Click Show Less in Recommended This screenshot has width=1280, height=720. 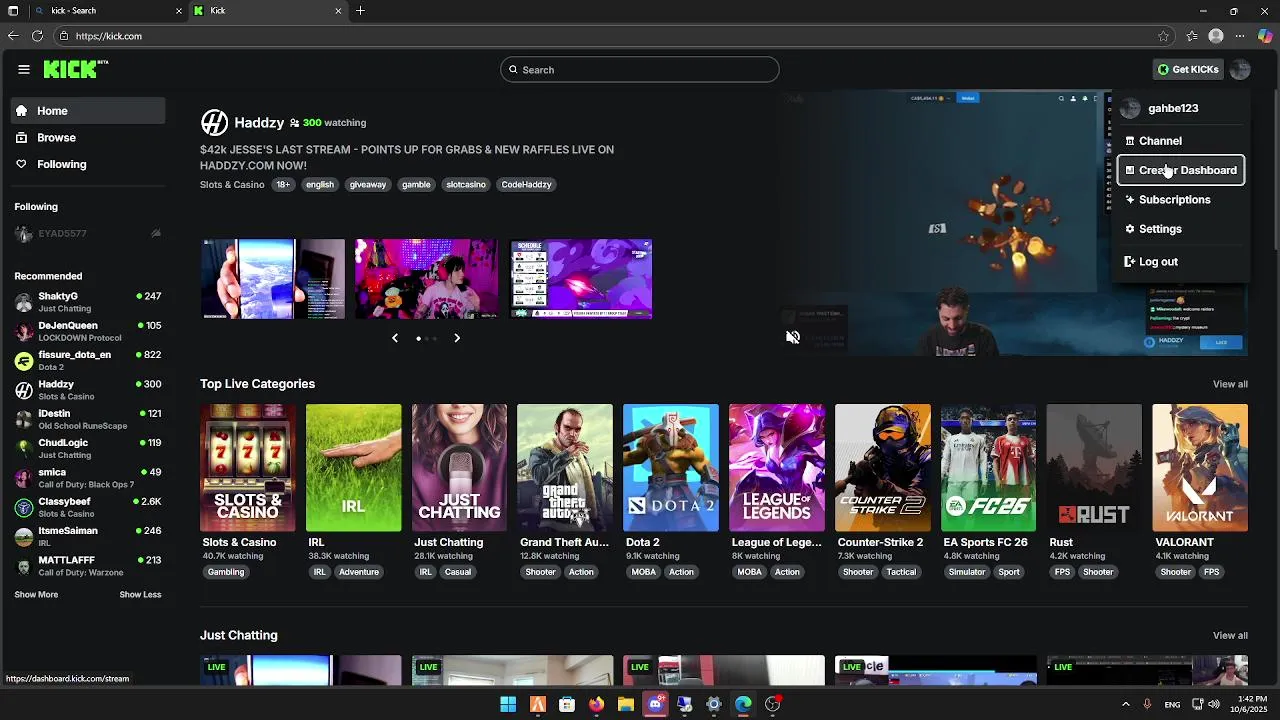(x=140, y=595)
